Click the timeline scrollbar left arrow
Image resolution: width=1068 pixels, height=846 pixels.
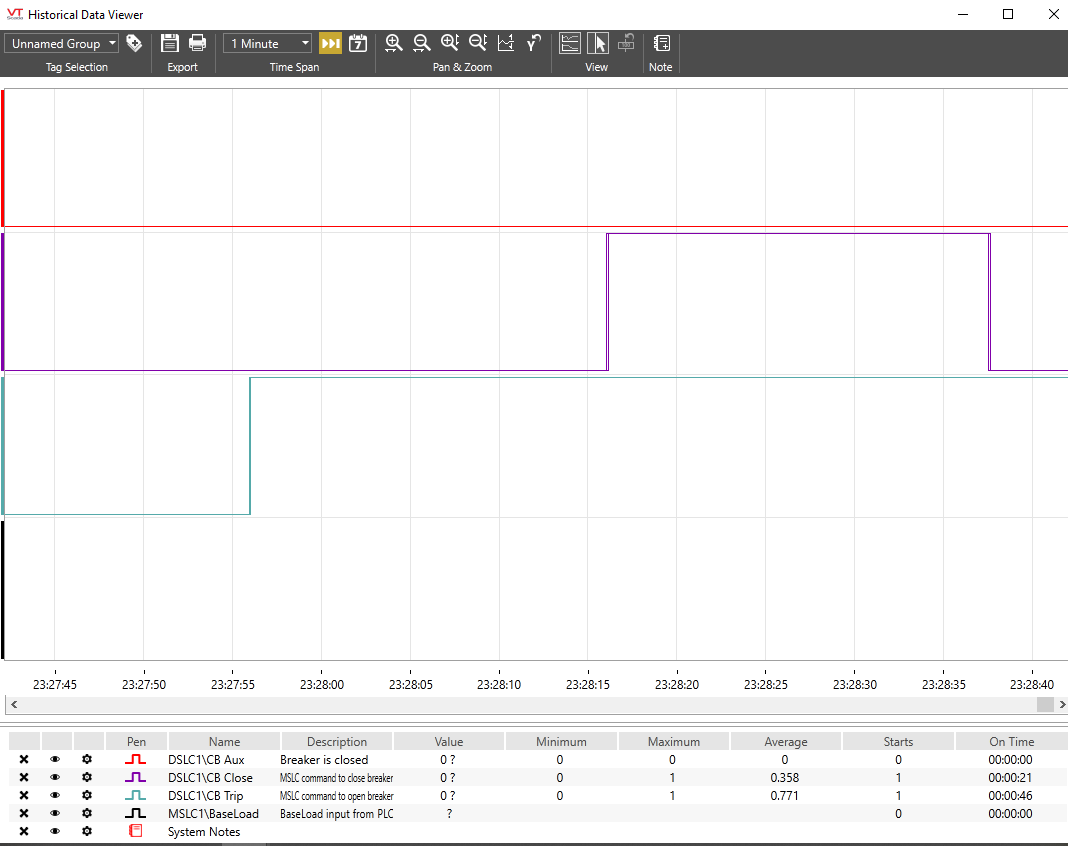click(14, 704)
